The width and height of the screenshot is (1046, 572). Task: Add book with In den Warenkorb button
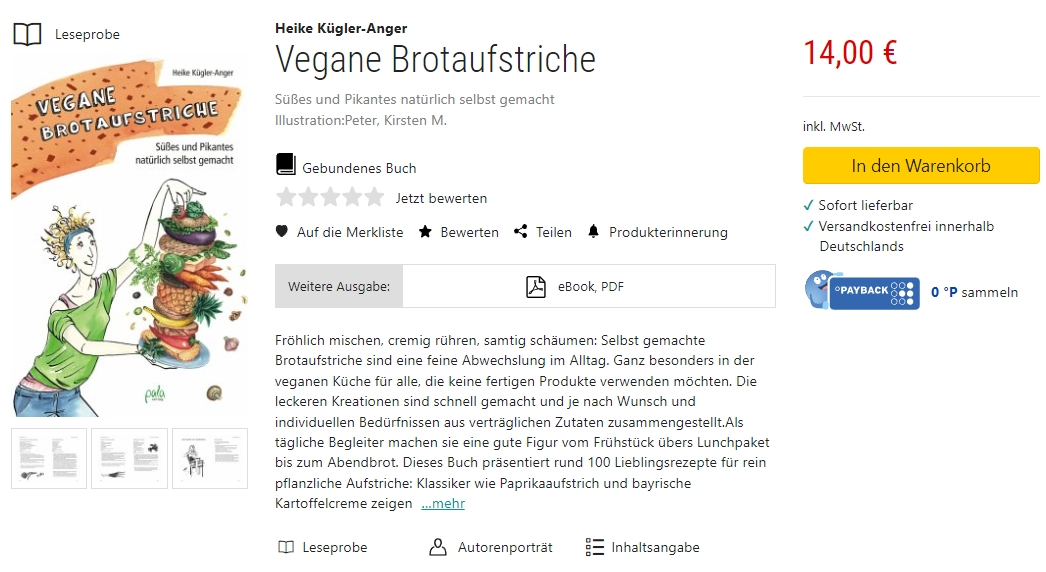tap(921, 166)
